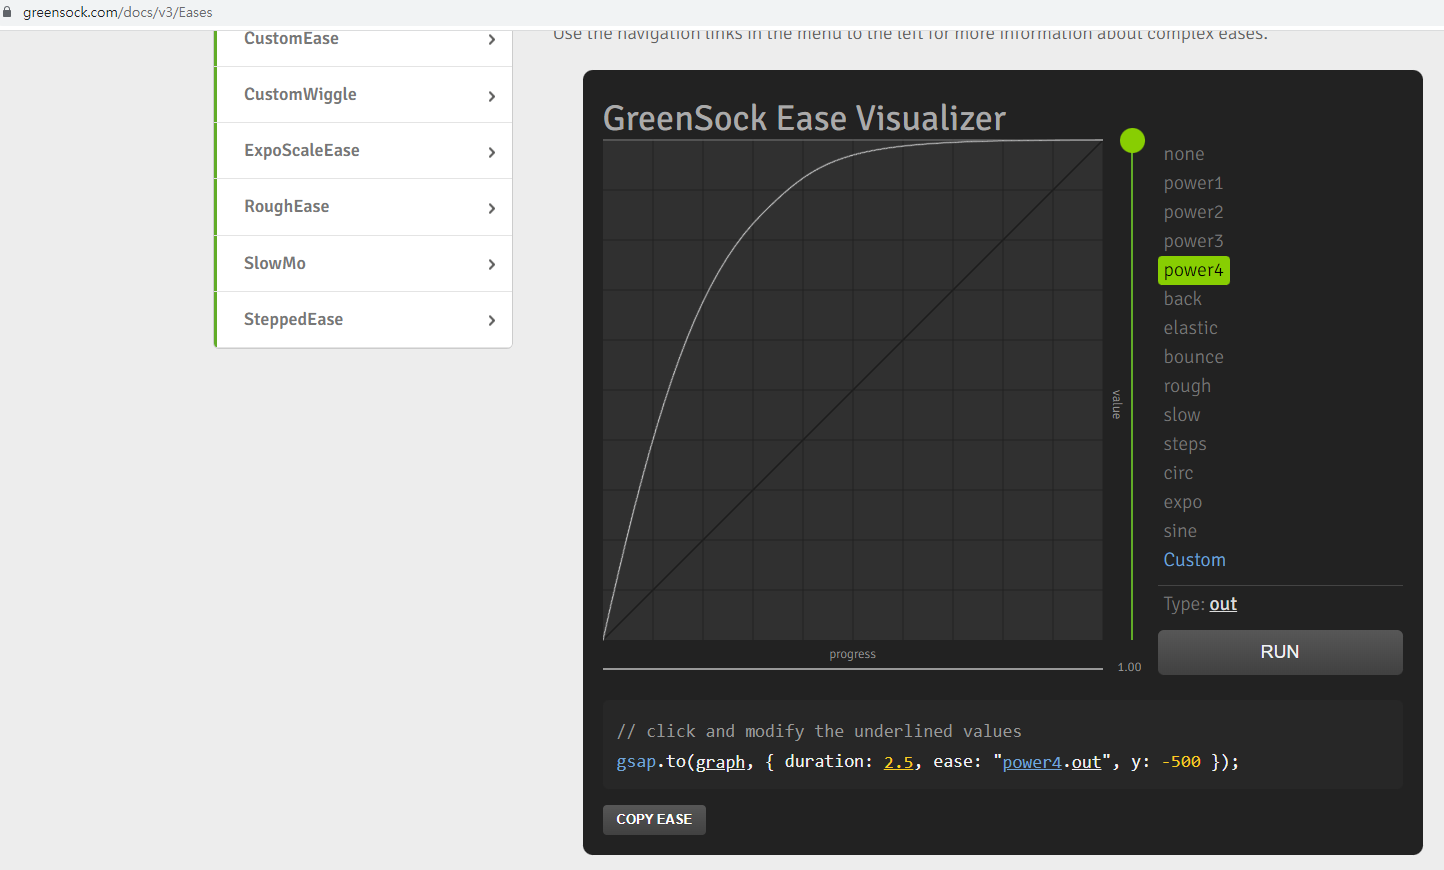Viewport: 1444px width, 870px height.
Task: Click the progress bar under the graph
Action: (853, 668)
